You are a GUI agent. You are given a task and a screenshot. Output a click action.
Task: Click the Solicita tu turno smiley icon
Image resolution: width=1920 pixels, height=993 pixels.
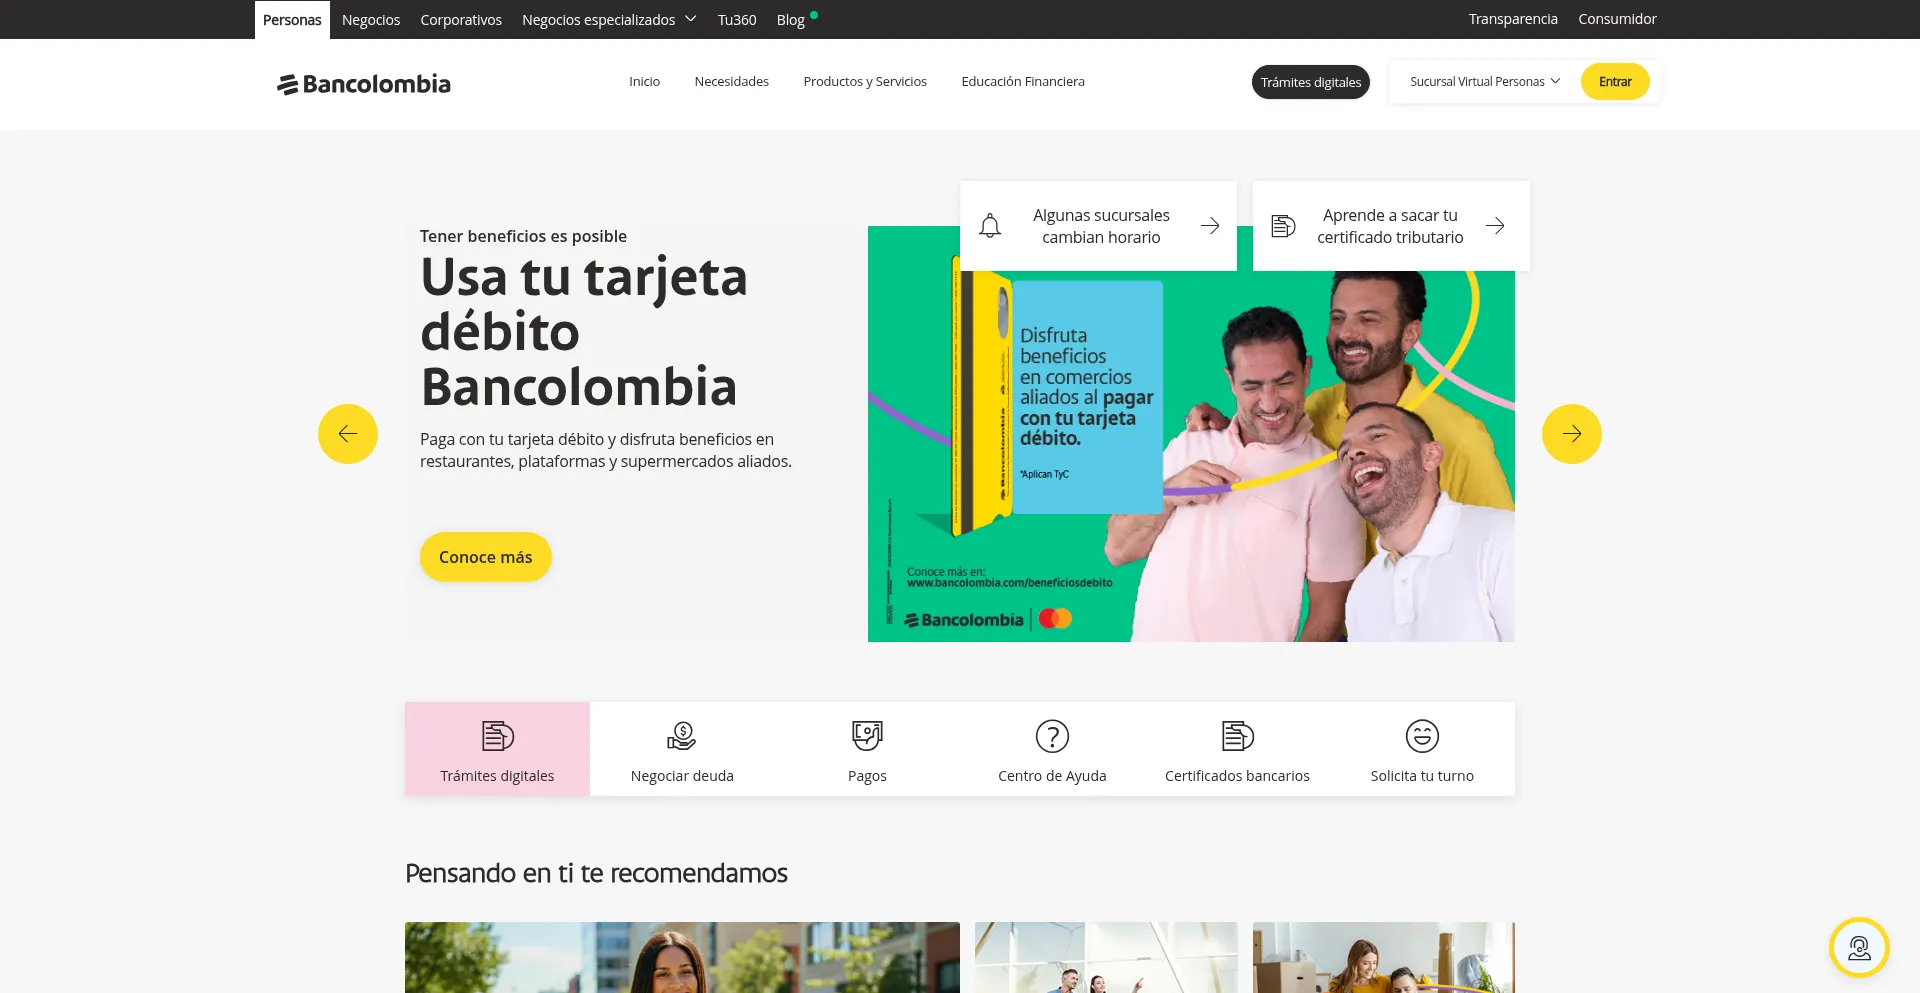(x=1422, y=736)
